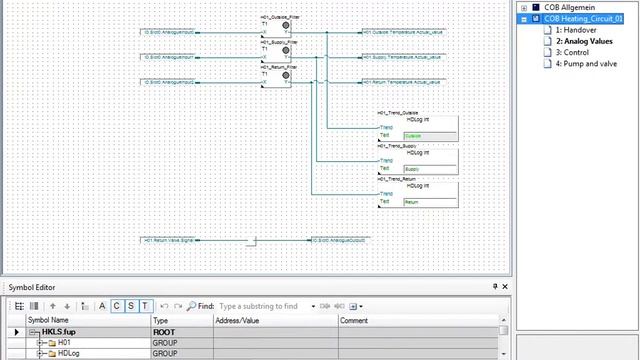This screenshot has width=640, height=360.
Task: Click the Symbol Editor scrollbar up arrow
Action: [504, 320]
